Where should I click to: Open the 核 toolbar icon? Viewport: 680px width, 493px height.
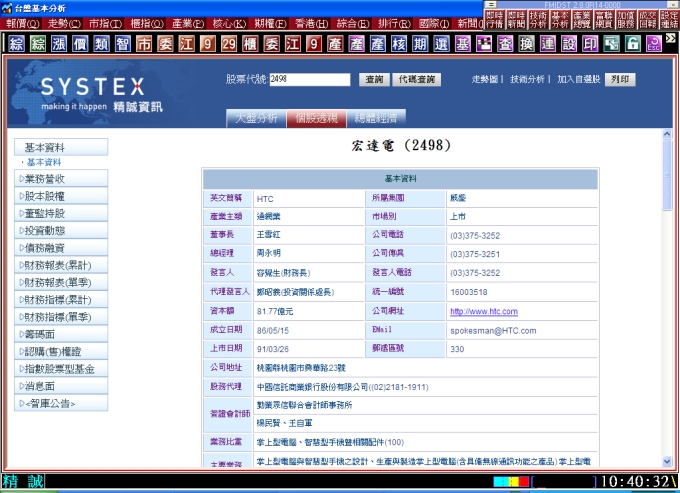tap(399, 44)
